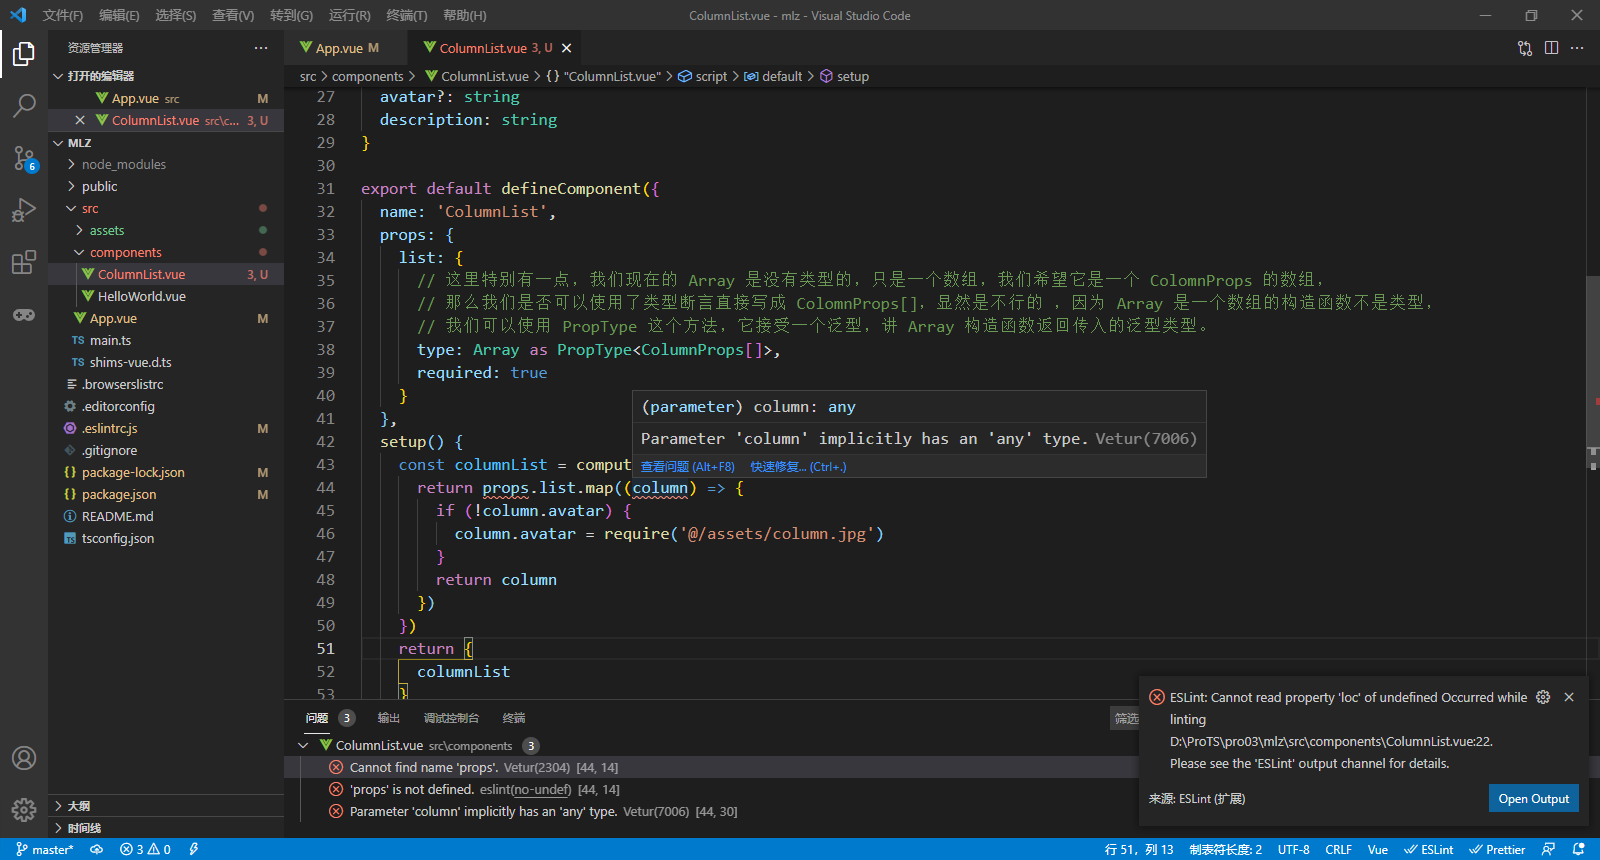Select 'Cannot find name props' problem entry
Viewport: 1600px width, 860px height.
tap(711, 767)
